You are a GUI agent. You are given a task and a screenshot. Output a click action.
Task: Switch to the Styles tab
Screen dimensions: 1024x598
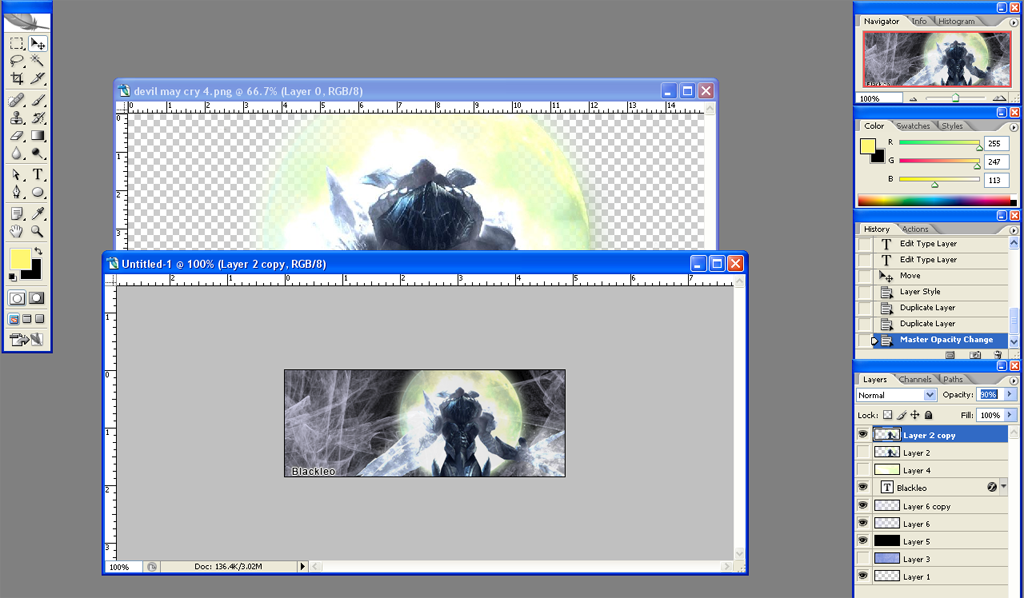pyautogui.click(x=952, y=126)
